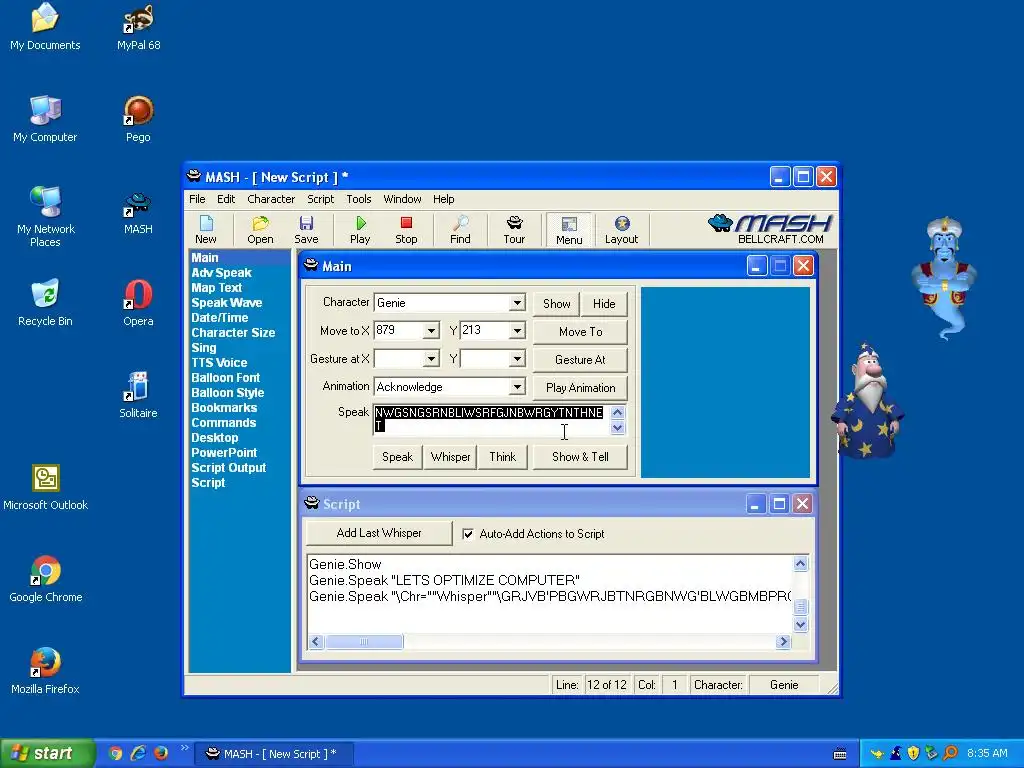Click the Hide character button
The image size is (1024, 768).
tap(604, 304)
